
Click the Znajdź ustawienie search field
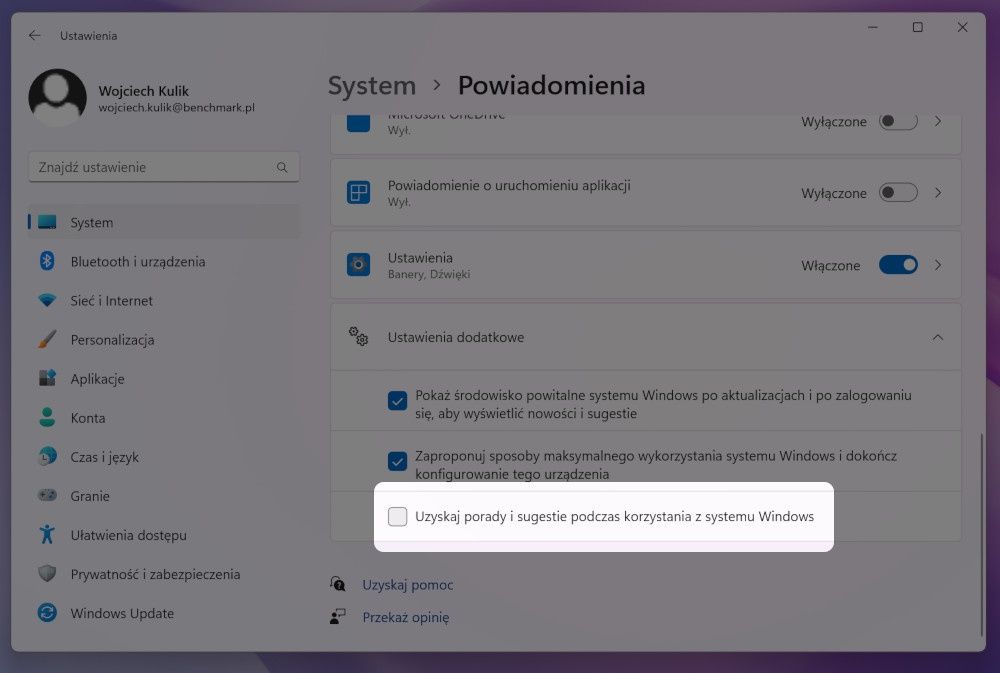(164, 167)
